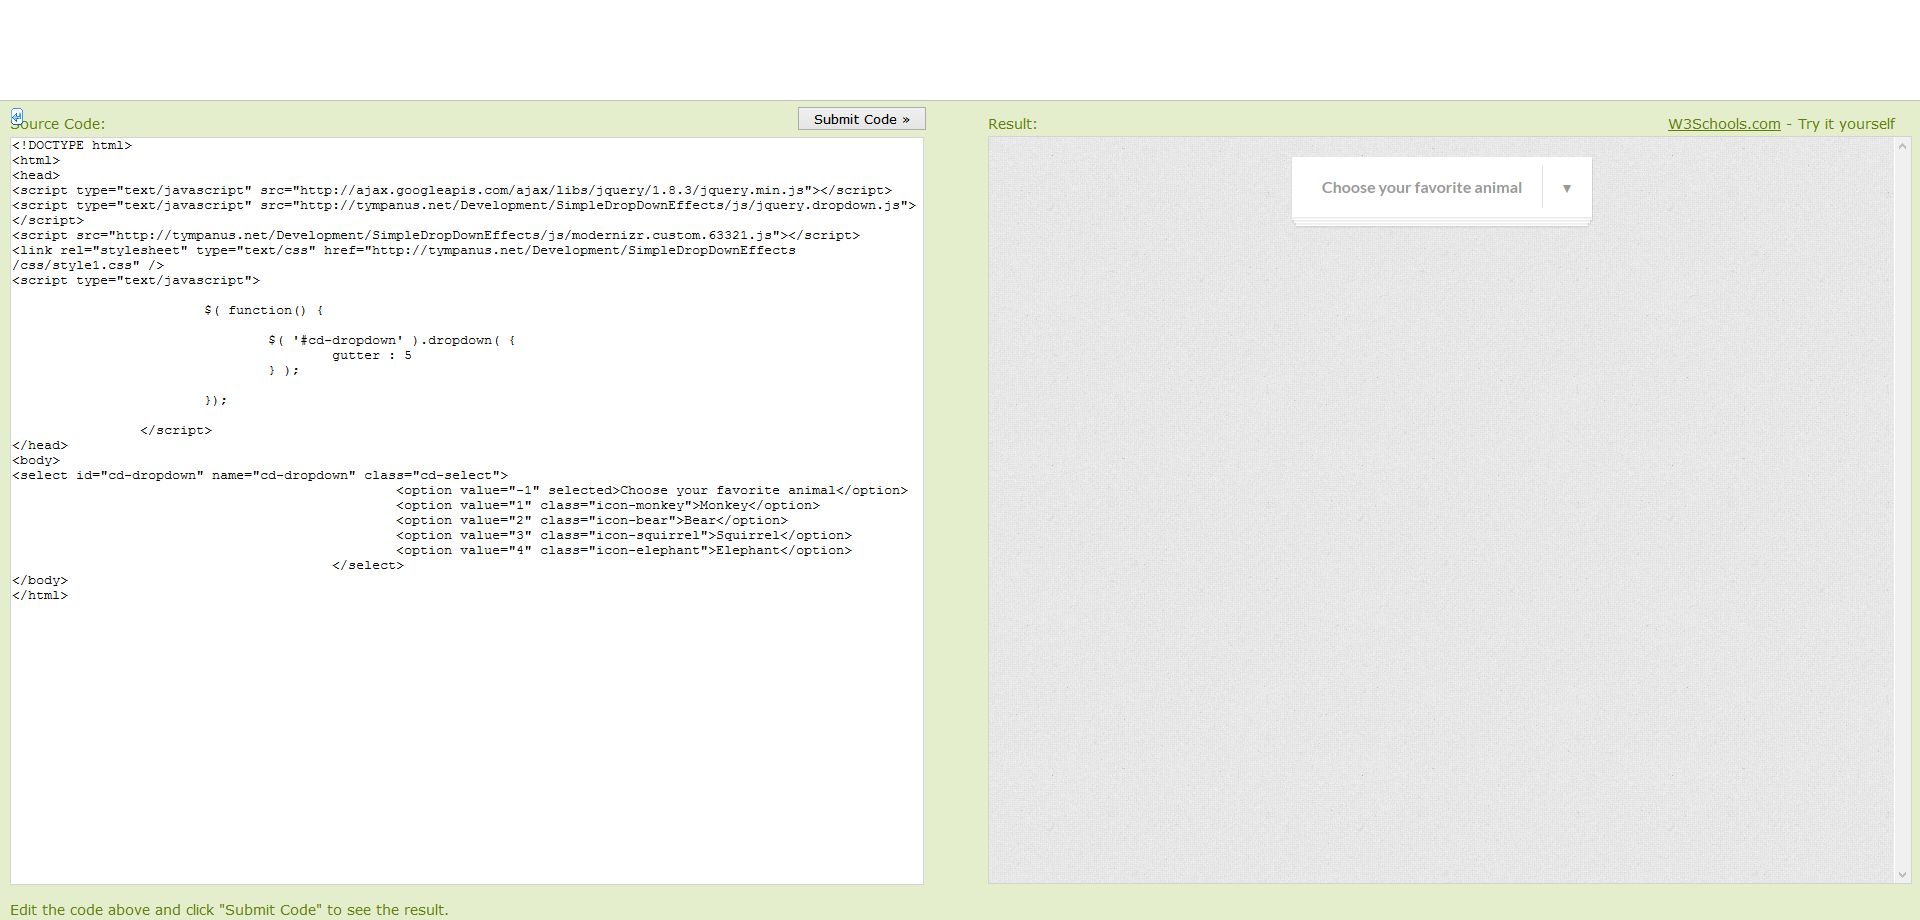This screenshot has width=1920, height=920.
Task: Open the "Choose your favorite animal" dropdown
Action: click(x=1421, y=188)
